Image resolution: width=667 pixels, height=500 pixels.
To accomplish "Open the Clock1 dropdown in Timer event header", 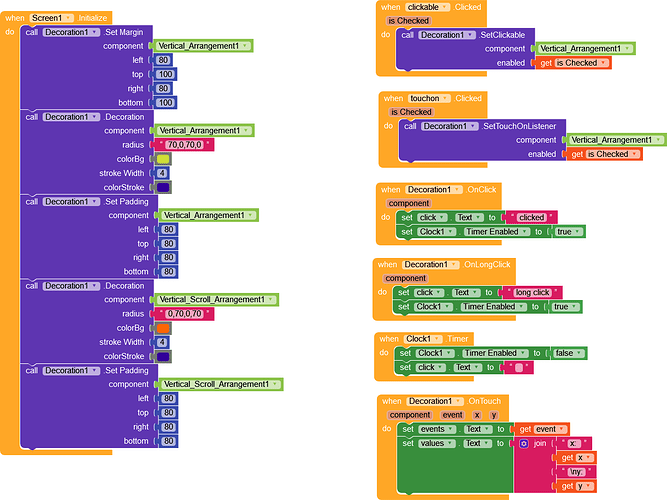I will click(423, 339).
